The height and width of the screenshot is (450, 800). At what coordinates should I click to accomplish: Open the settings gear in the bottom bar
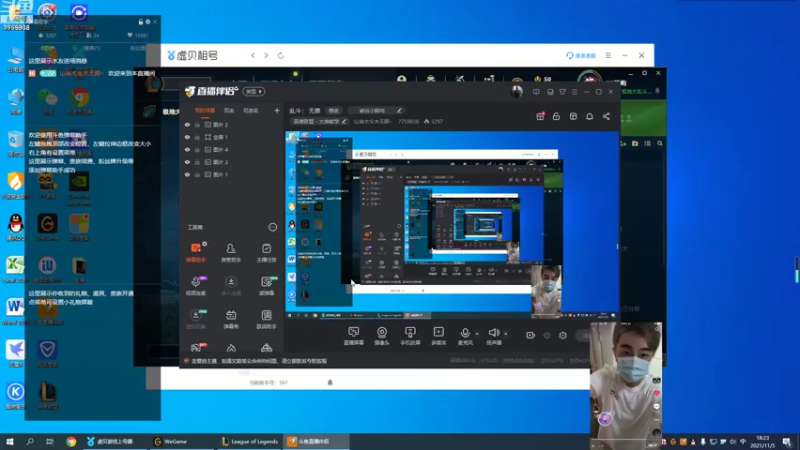[x=563, y=335]
